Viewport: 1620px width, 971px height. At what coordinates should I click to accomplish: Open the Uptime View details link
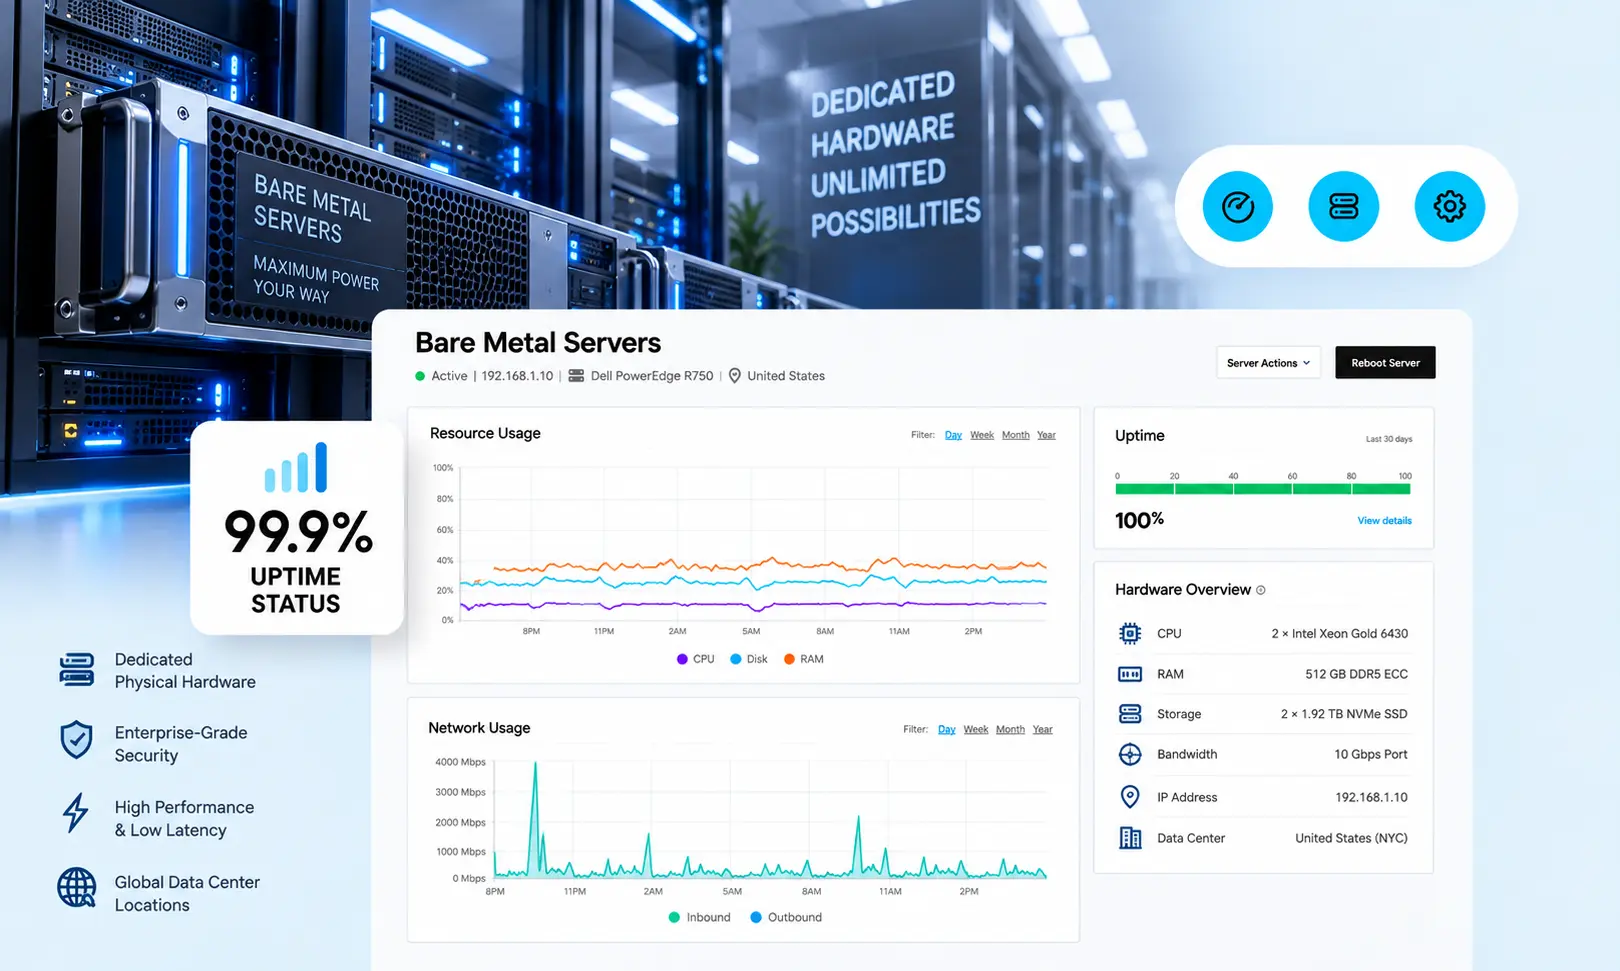click(1384, 521)
